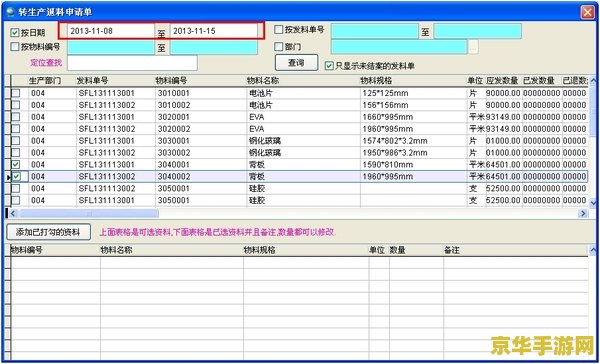Screen dimensions: 600x364
Task: Select the 电池片 cell in row 3010002
Action: 303,105
